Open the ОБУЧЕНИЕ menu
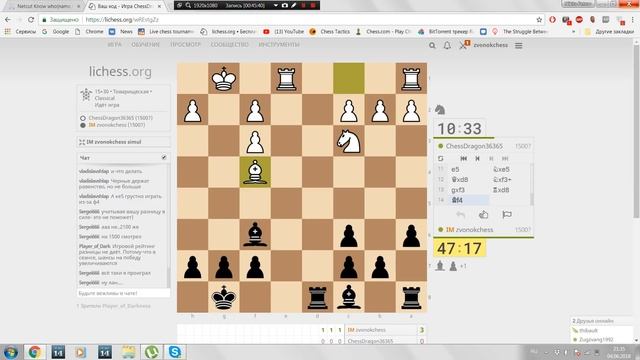This screenshot has width=640, height=360. pos(145,44)
